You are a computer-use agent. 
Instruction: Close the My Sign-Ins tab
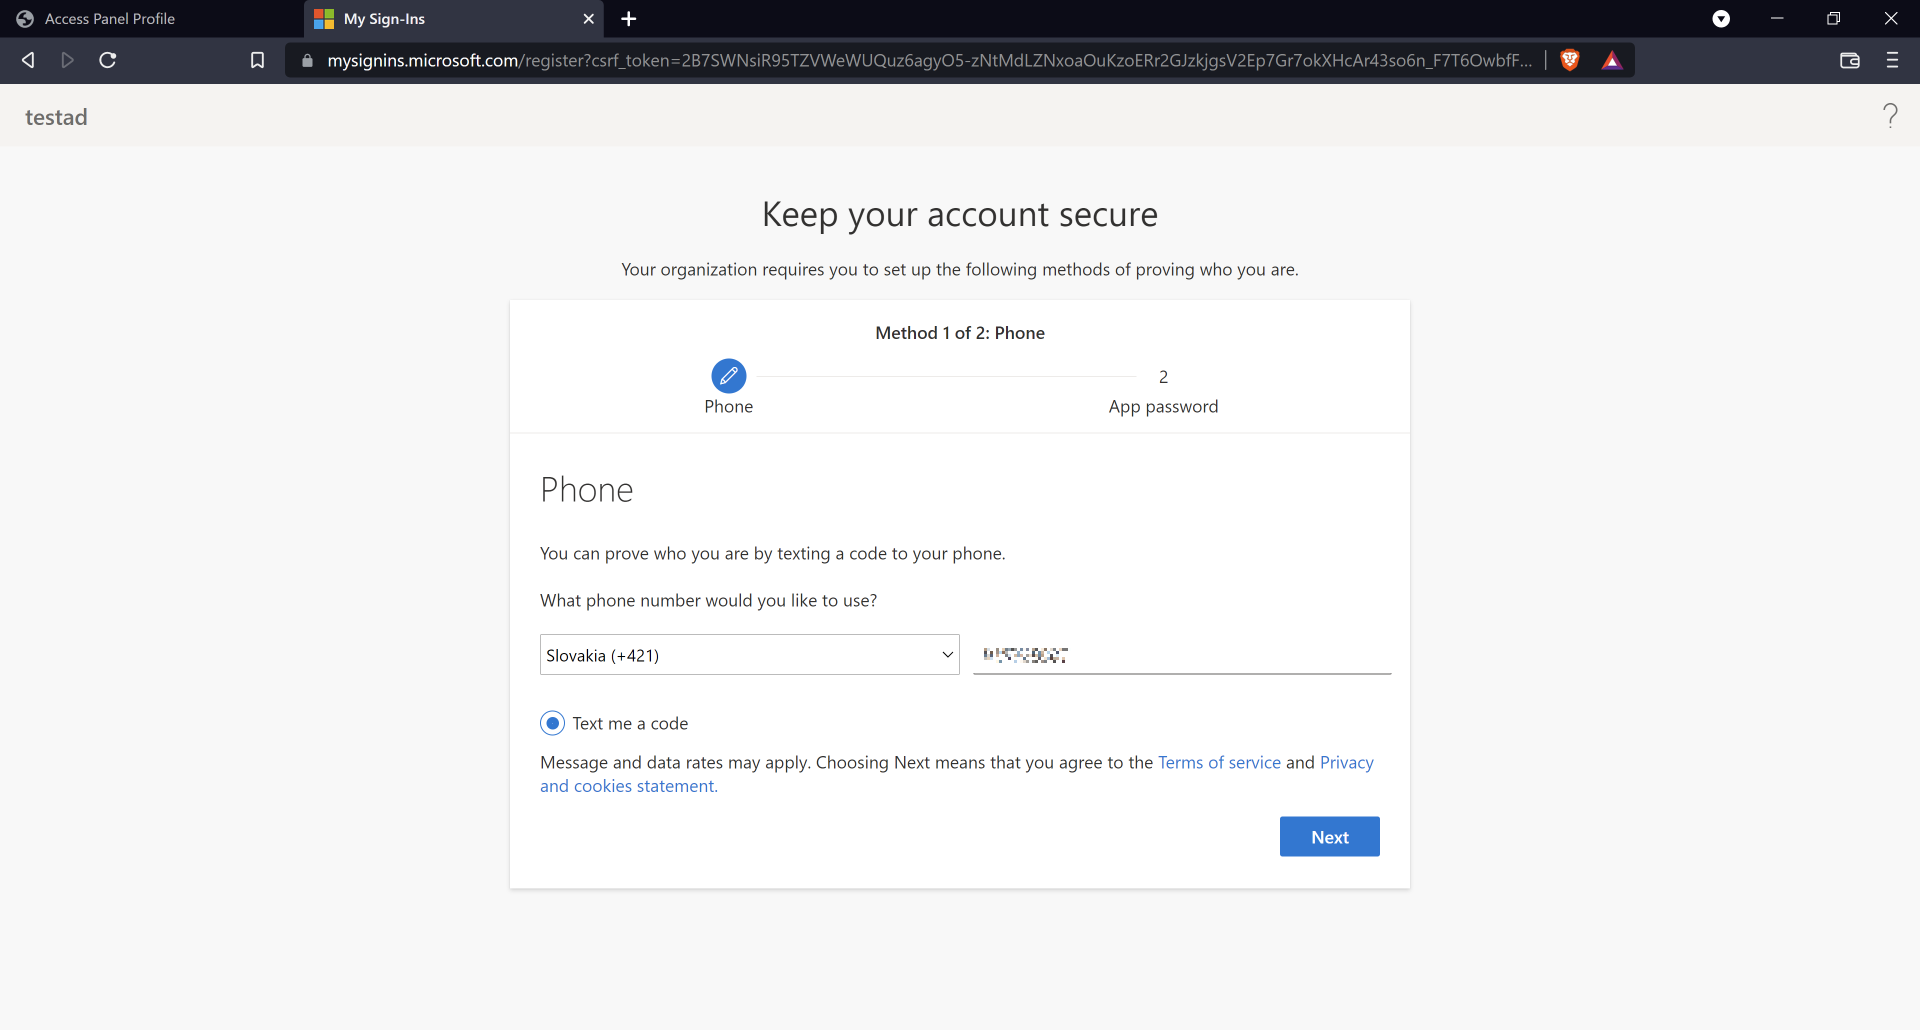click(x=588, y=19)
